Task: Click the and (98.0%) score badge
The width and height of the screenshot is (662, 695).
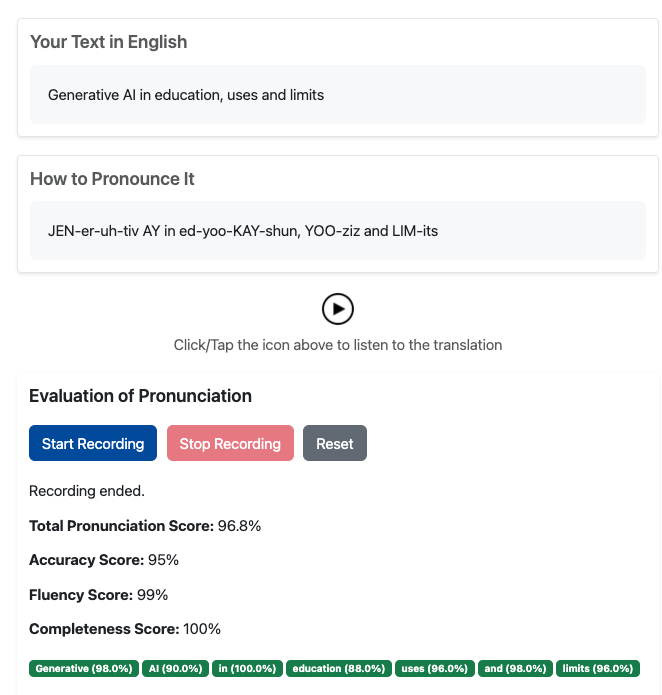Action: (x=515, y=669)
